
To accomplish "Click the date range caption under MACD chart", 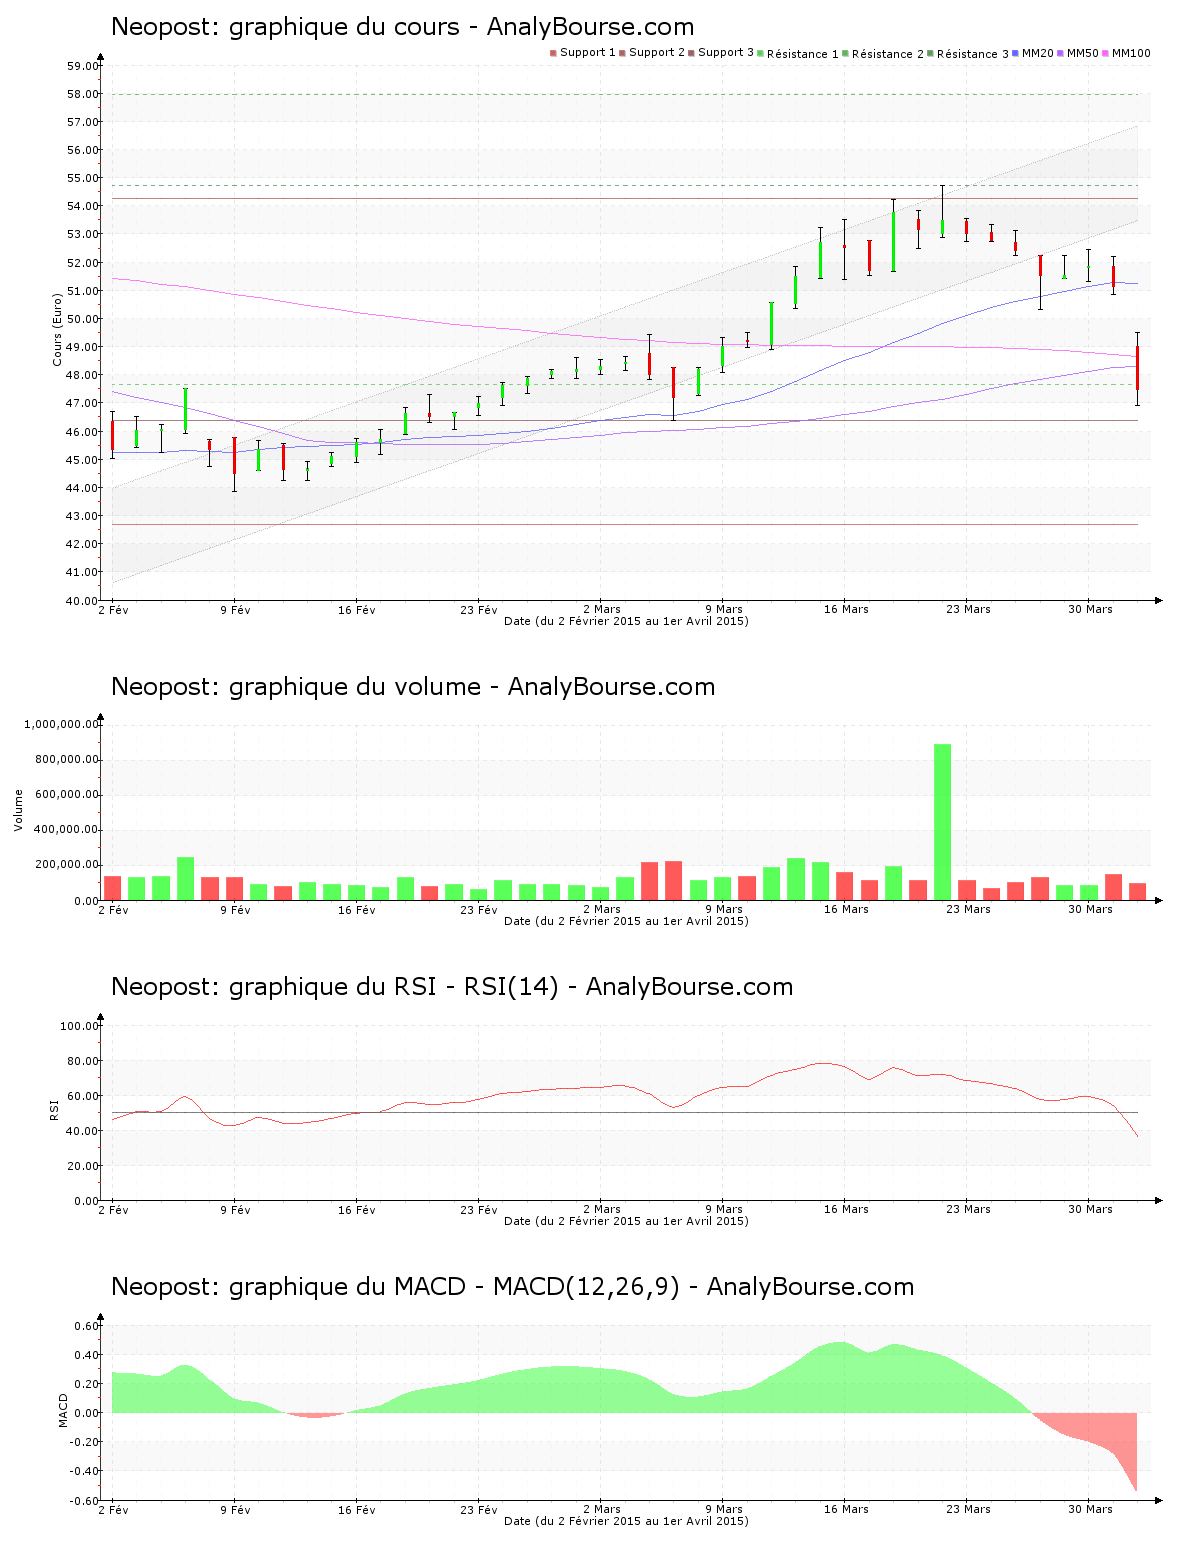I will (626, 1521).
